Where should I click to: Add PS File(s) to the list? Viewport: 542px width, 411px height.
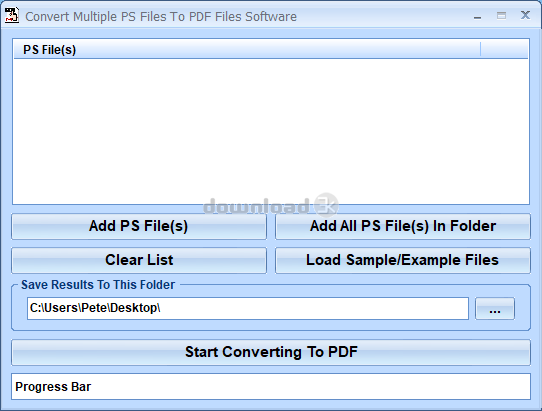[x=139, y=226]
